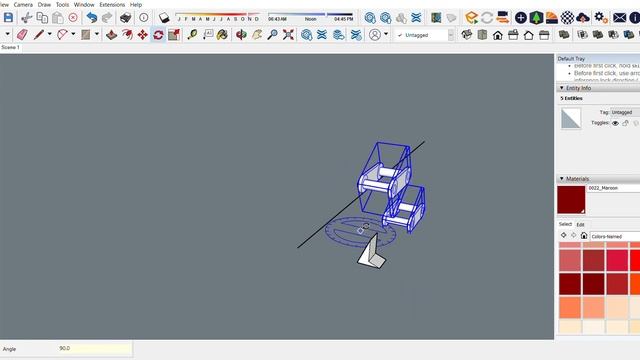Screen dimensions: 640x360
Task: Open dropdown arrow beside Rectangle tool
Action: (97, 34)
